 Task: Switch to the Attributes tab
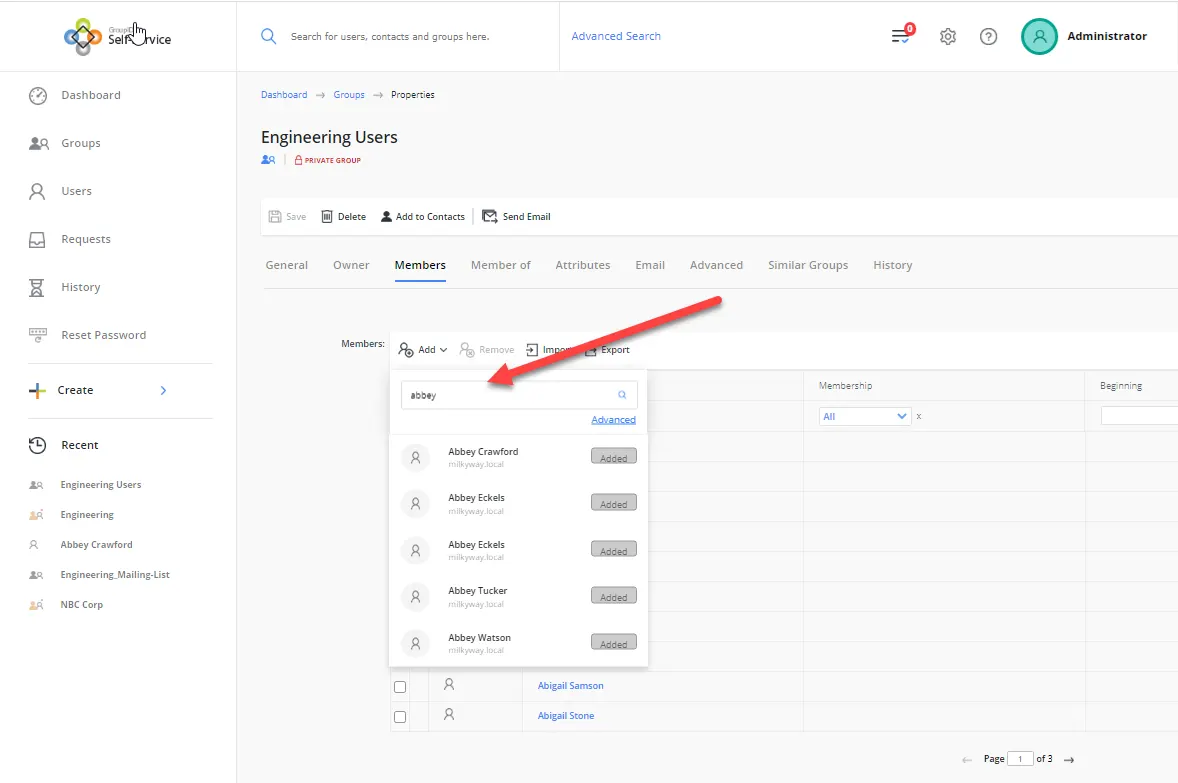(582, 265)
